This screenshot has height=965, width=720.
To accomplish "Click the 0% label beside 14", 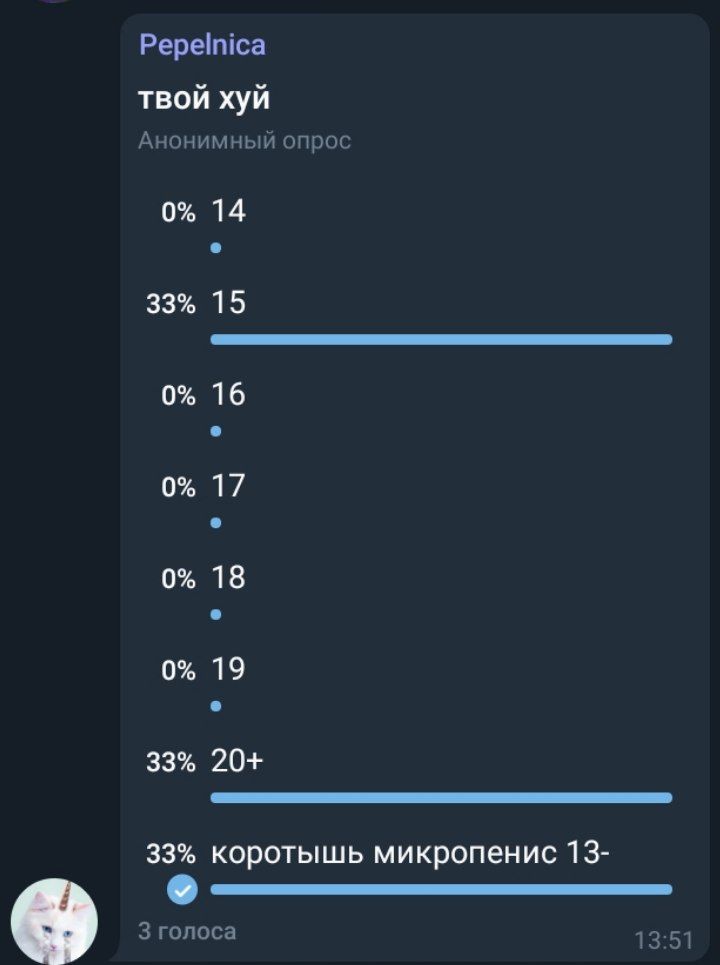I will [x=178, y=212].
